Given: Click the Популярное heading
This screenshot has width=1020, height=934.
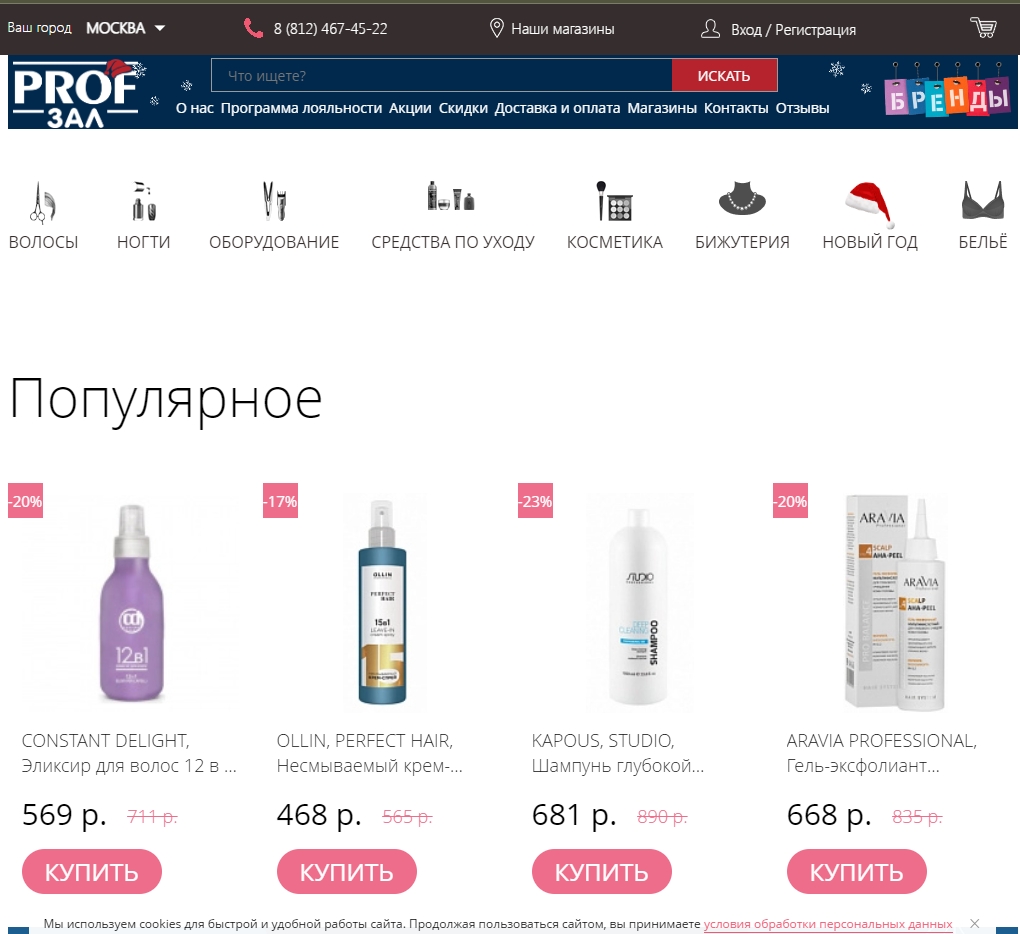Looking at the screenshot, I should tap(166, 399).
